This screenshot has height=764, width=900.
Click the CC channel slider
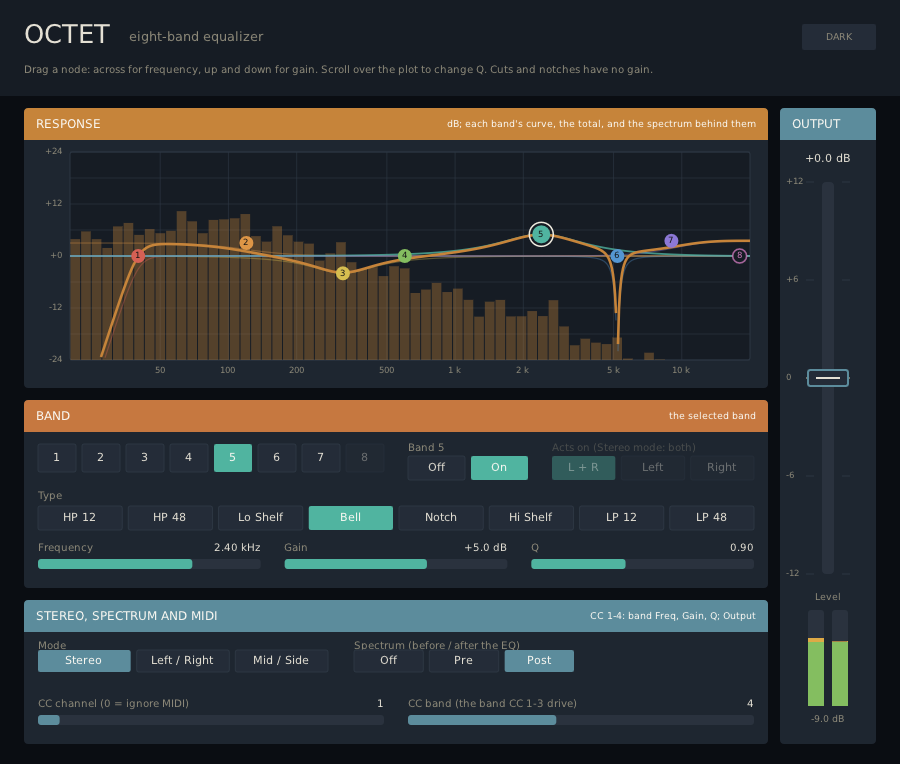pos(211,720)
